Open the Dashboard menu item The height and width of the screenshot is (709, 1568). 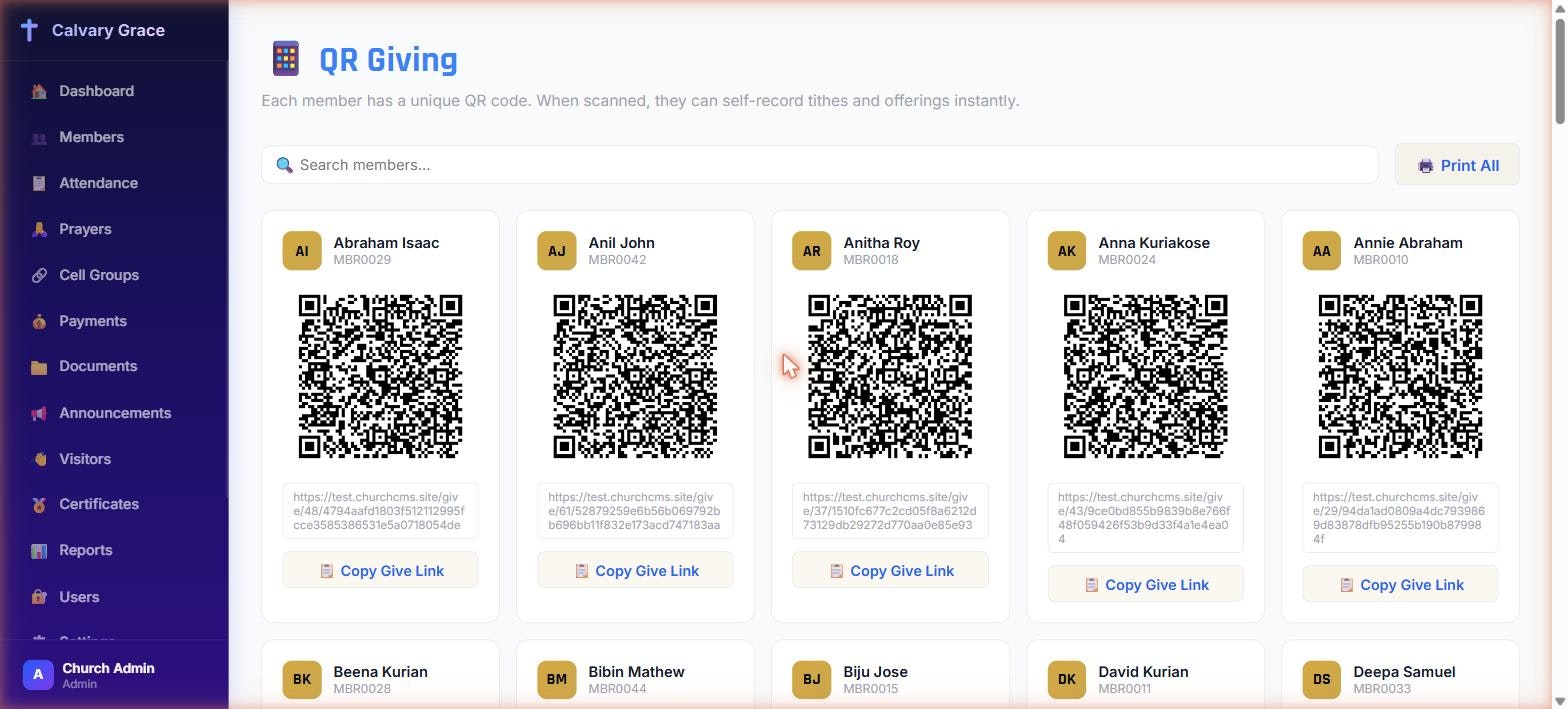pos(115,91)
